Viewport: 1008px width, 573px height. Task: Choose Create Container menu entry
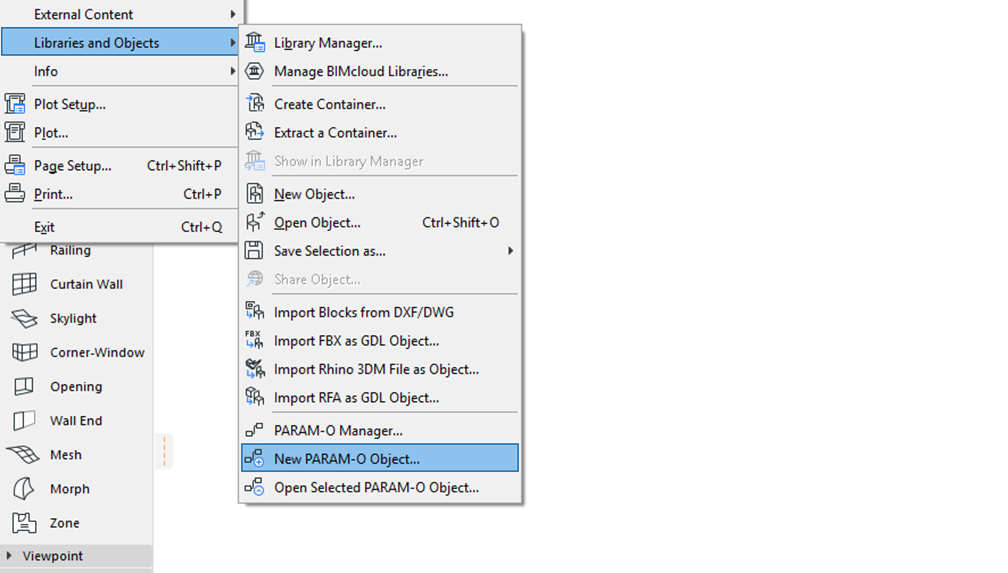(x=380, y=104)
